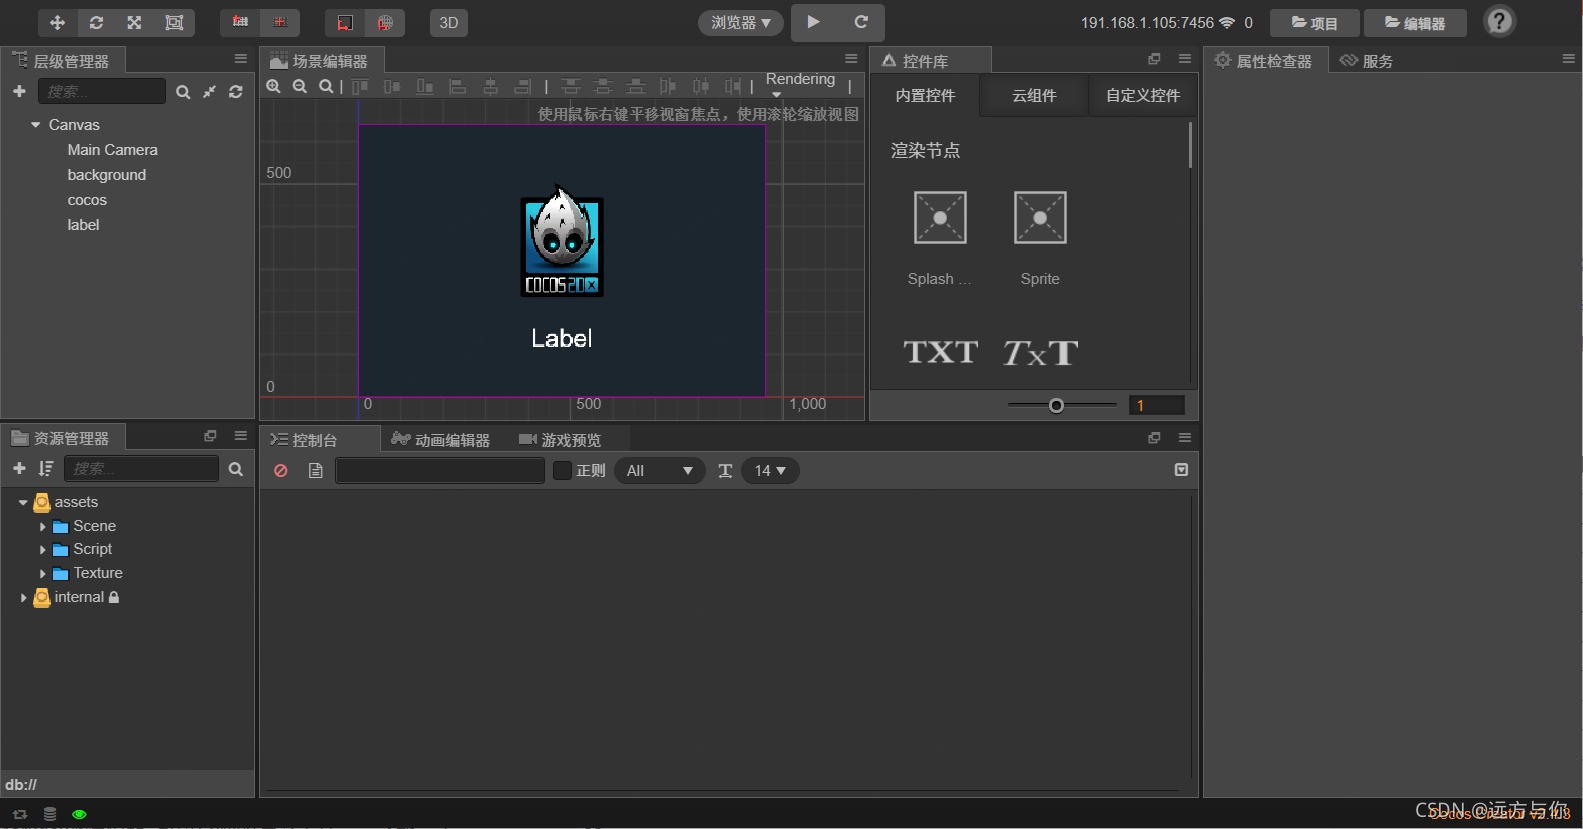This screenshot has height=829, width=1583.
Task: Open the 层级管理器 panel menu
Action: coord(241,59)
